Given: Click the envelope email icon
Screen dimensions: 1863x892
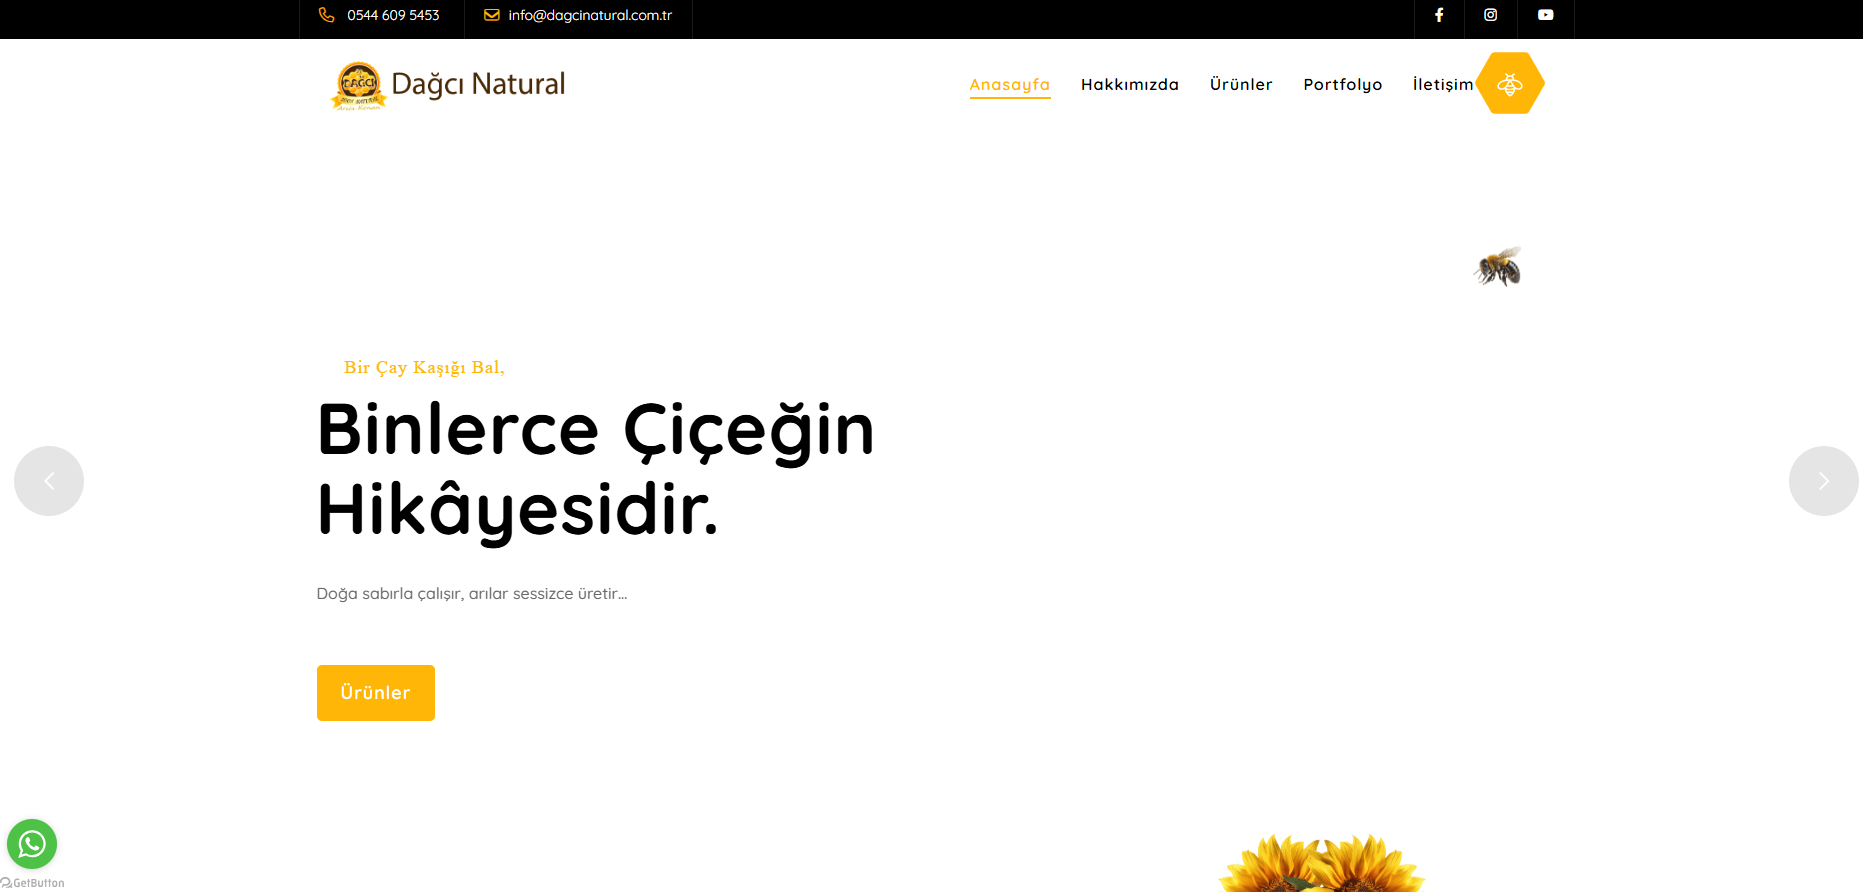Looking at the screenshot, I should pos(491,15).
